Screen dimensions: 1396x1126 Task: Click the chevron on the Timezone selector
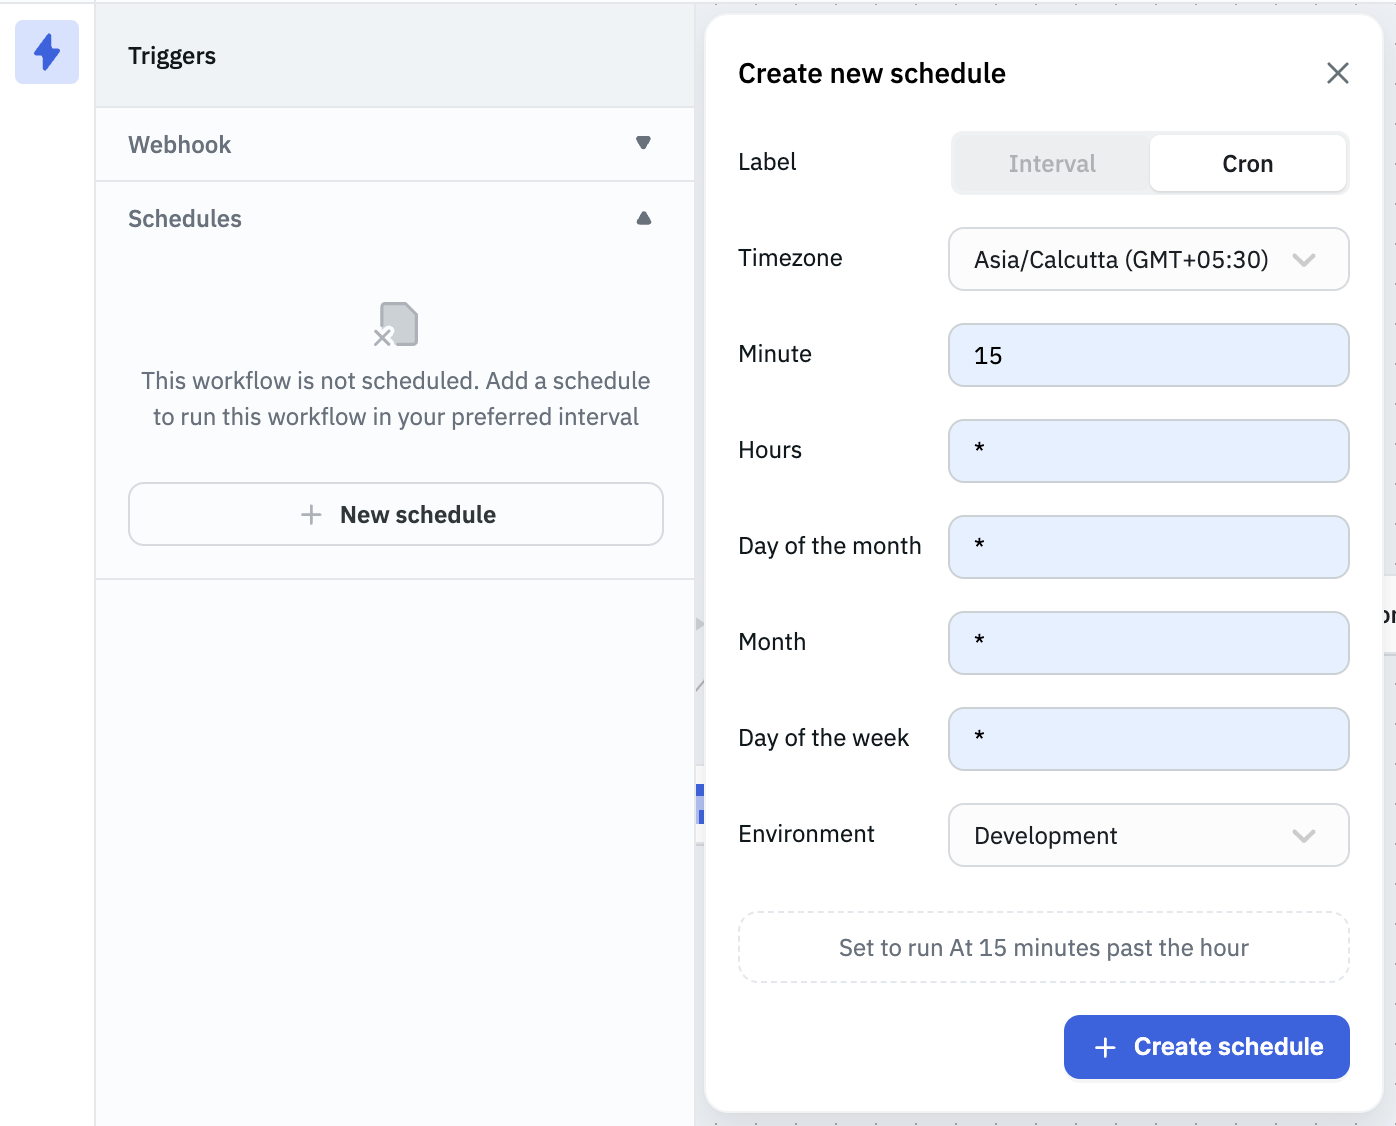pyautogui.click(x=1305, y=259)
